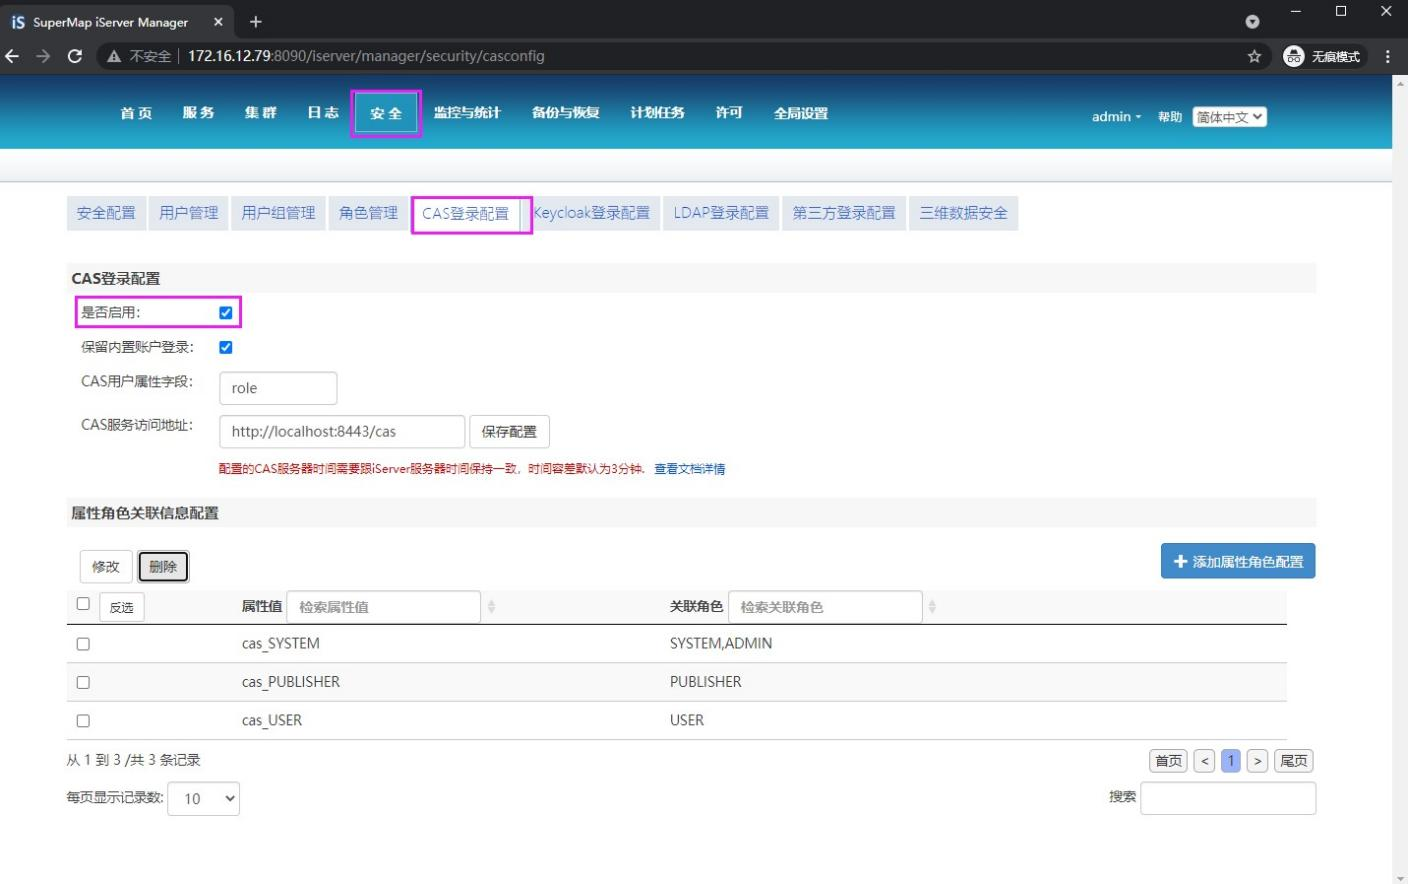
Task: Click the 属性值 column sort arrows
Action: pos(491,606)
